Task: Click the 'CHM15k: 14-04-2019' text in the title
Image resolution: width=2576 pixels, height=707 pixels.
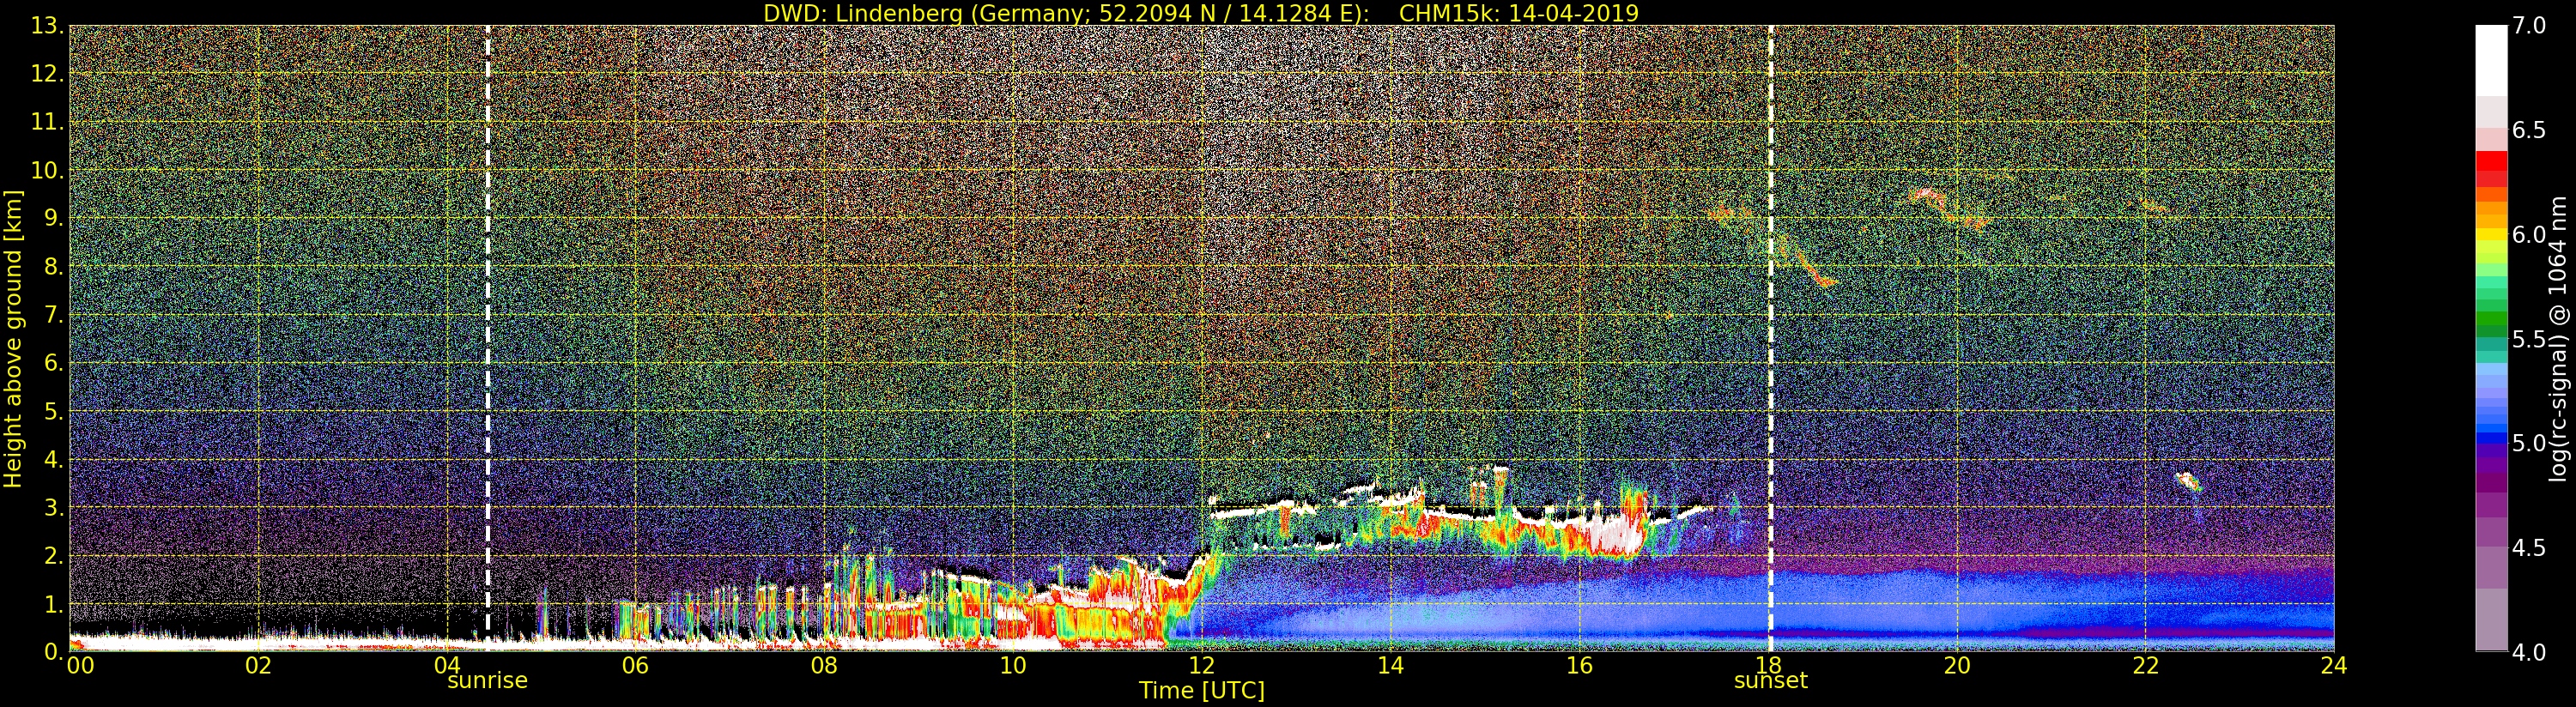Action: (x=1519, y=13)
